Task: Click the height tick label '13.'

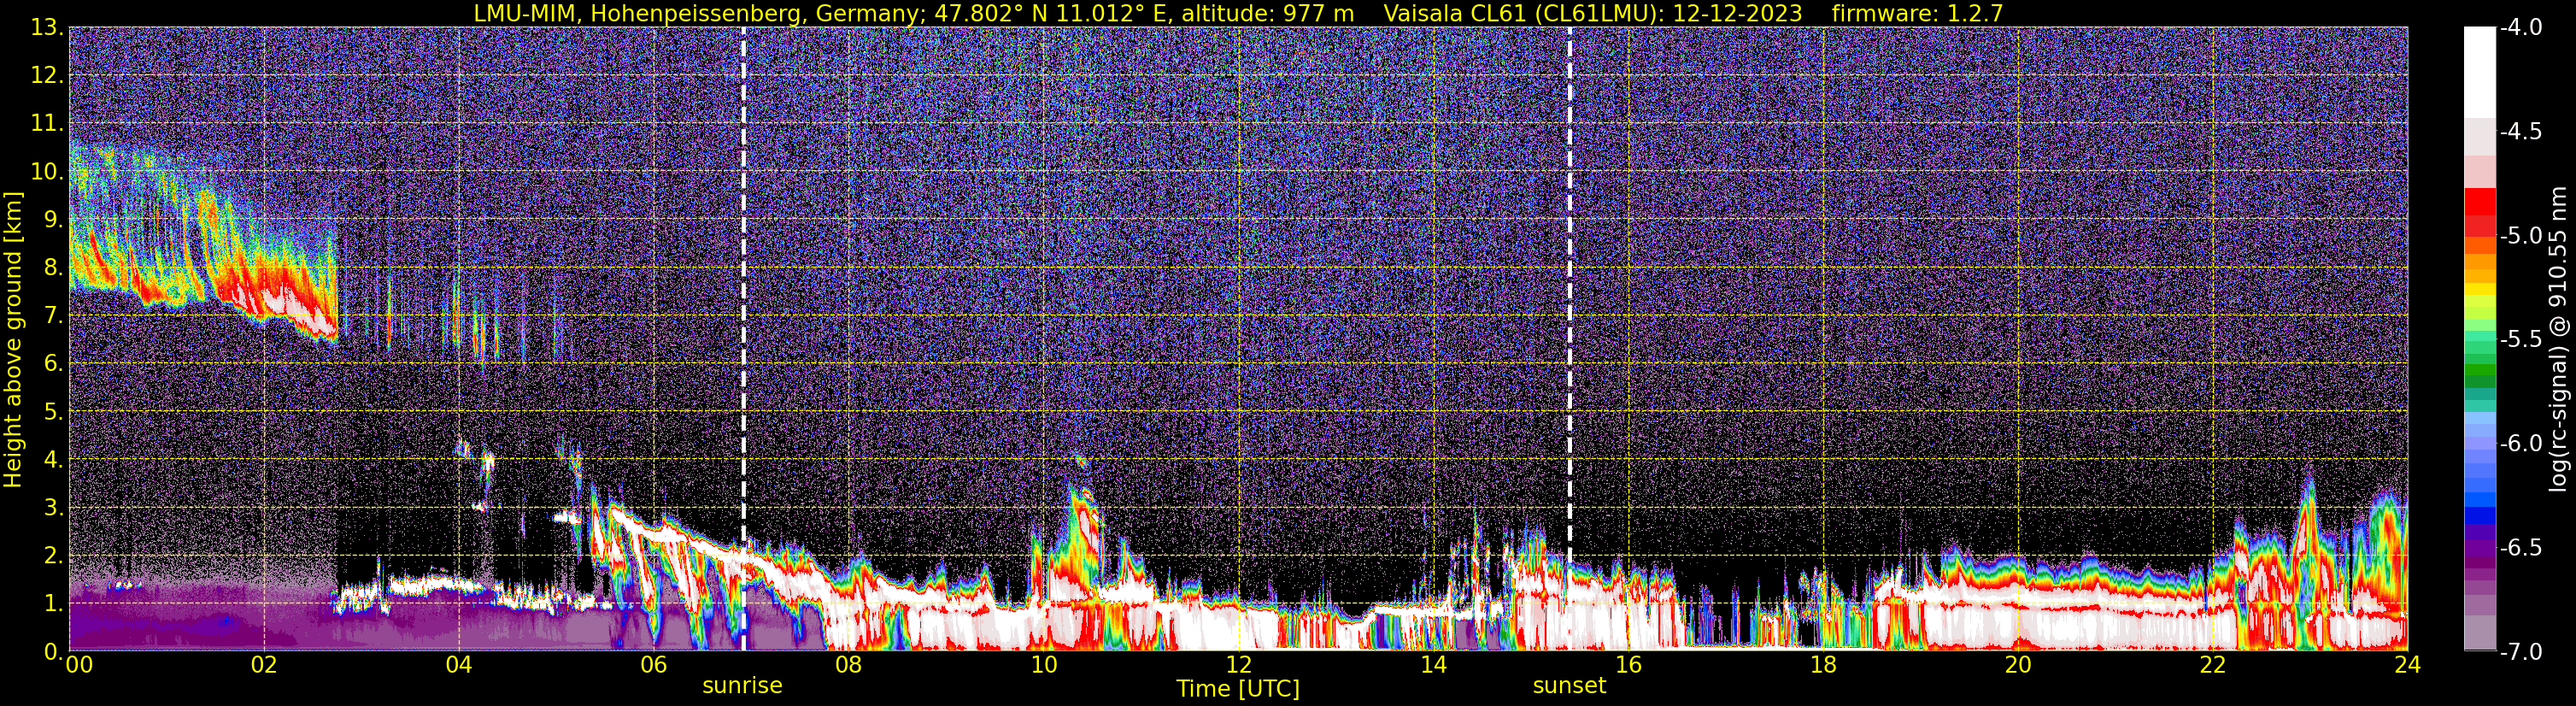Action: pos(47,28)
